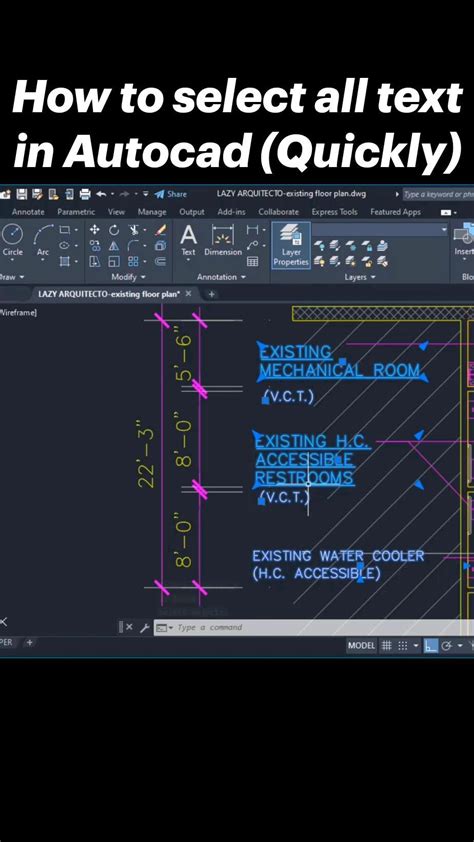Screen dimensions: 474x842
Task: Activate the Copy tool in Modify panel
Action: coord(94,245)
